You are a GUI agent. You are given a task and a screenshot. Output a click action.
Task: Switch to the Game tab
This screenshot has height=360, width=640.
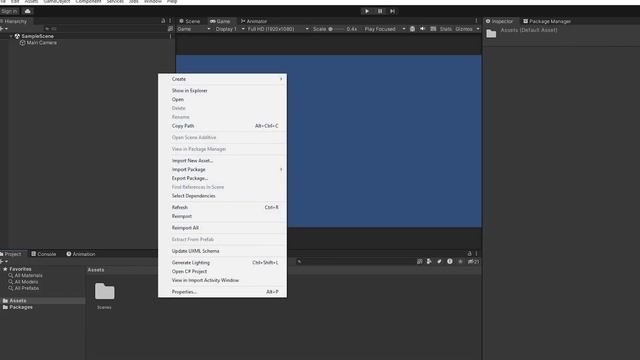(x=220, y=21)
